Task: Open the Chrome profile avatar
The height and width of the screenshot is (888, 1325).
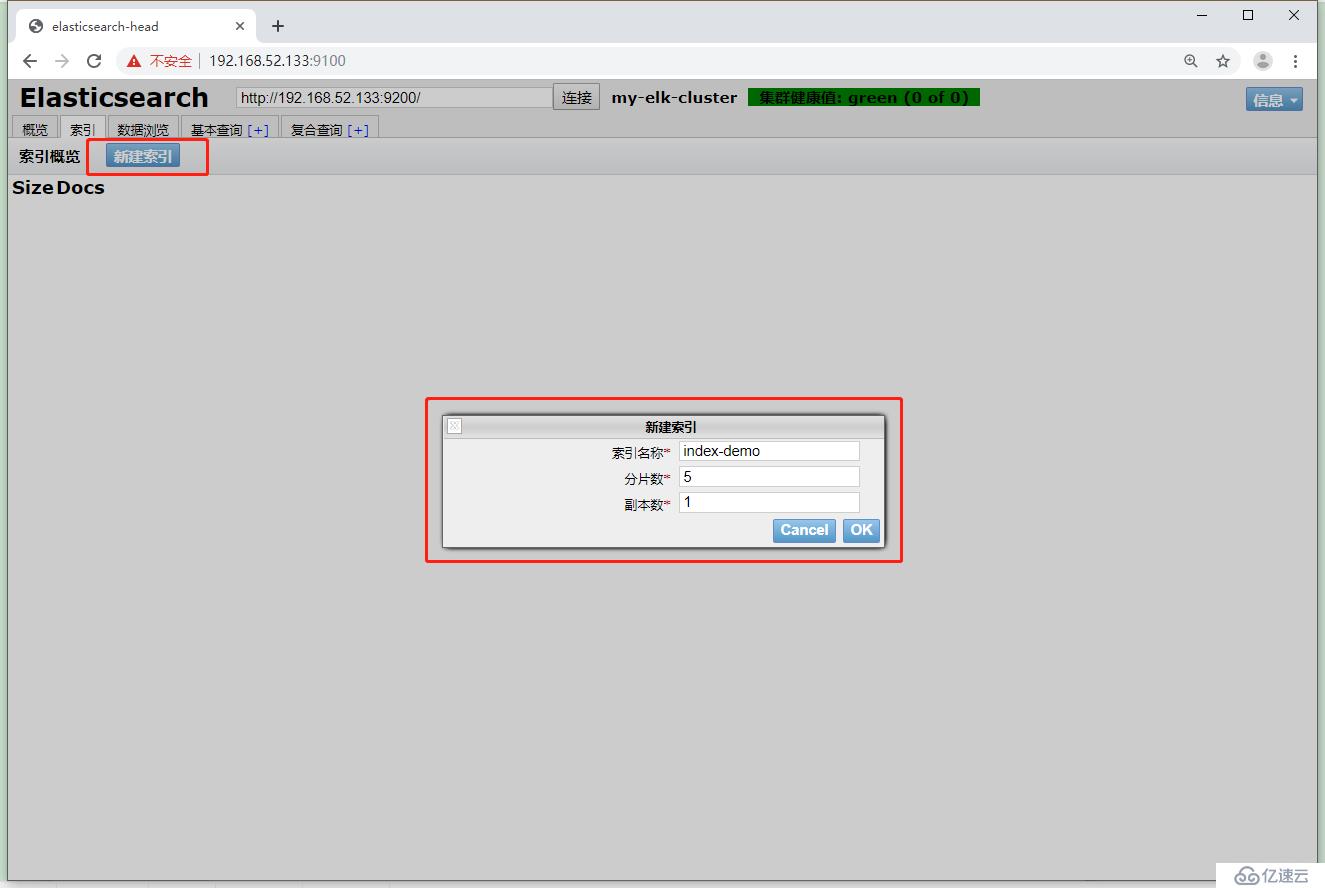Action: (x=1263, y=61)
